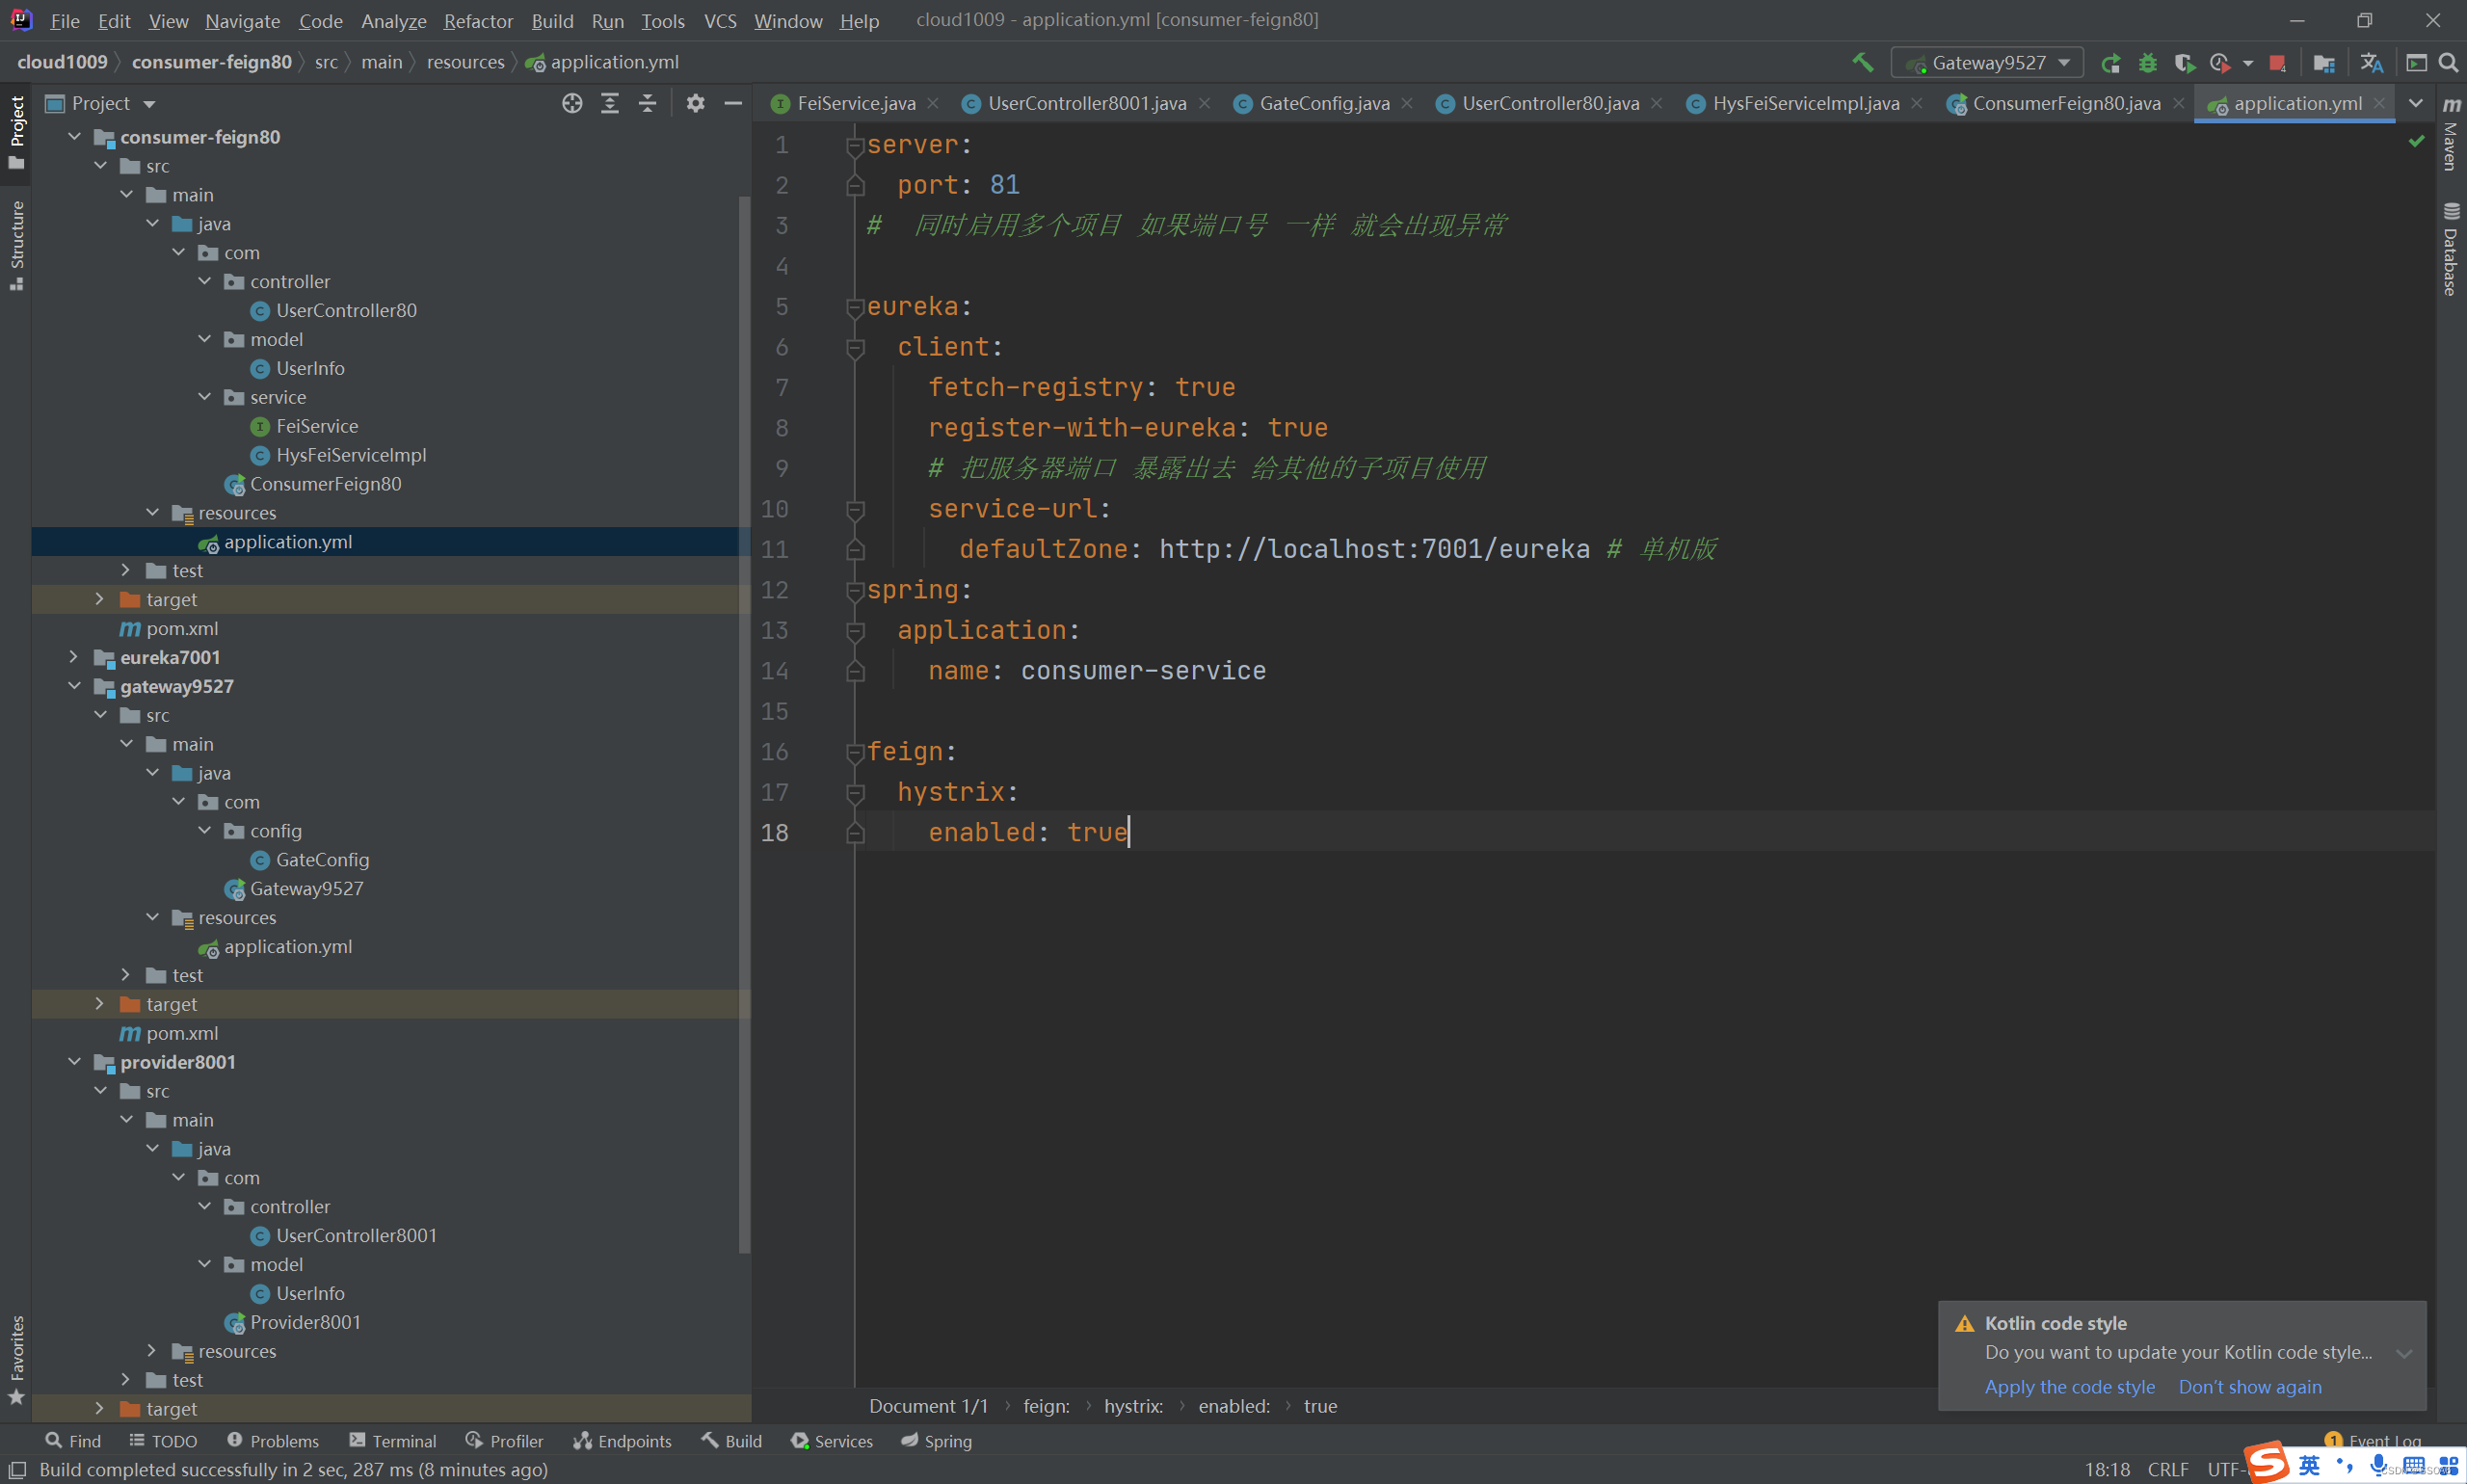This screenshot has height=1484, width=2467.
Task: Select GateConfig class in tree
Action: coord(322,859)
